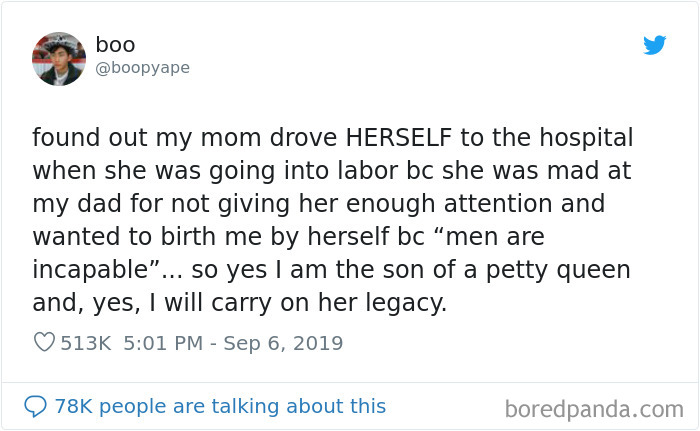Image resolution: width=700 pixels, height=431 pixels.
Task: Like the tweet with the heart icon
Action: pos(44,343)
